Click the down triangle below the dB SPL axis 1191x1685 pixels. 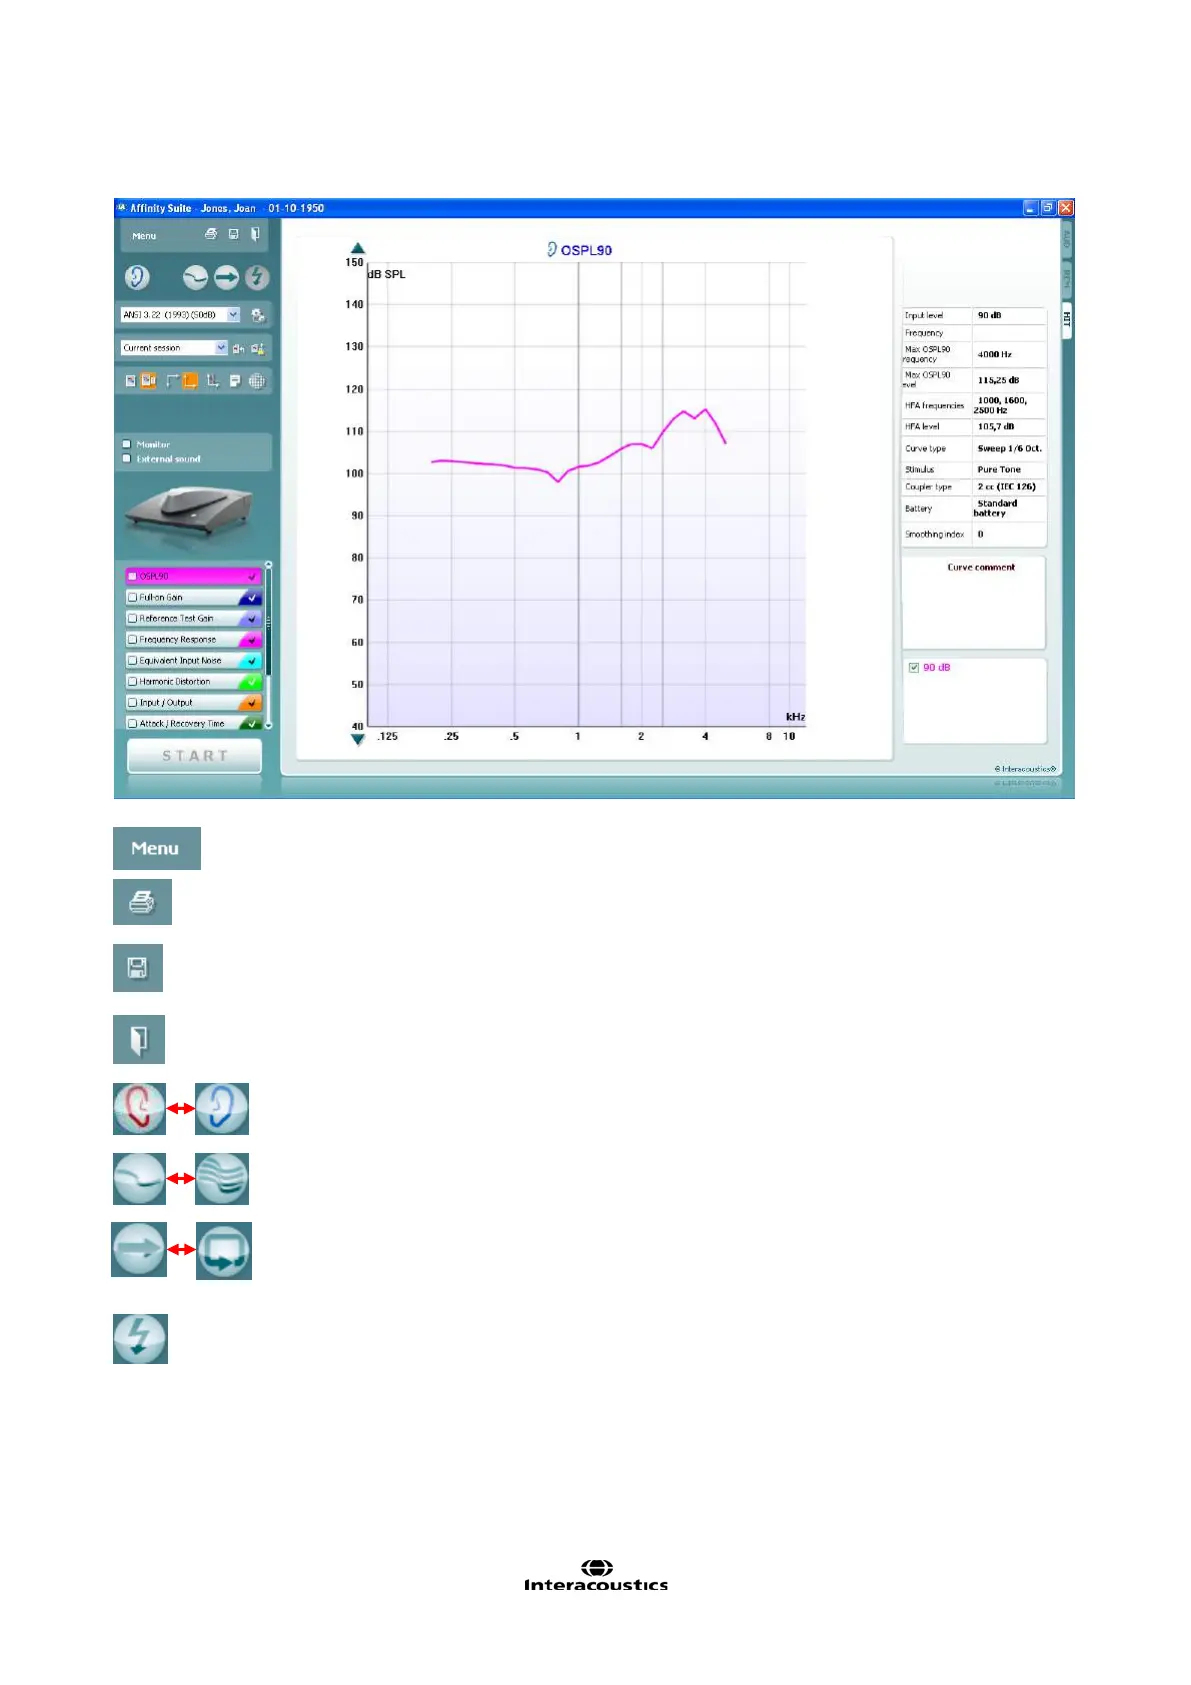(357, 740)
